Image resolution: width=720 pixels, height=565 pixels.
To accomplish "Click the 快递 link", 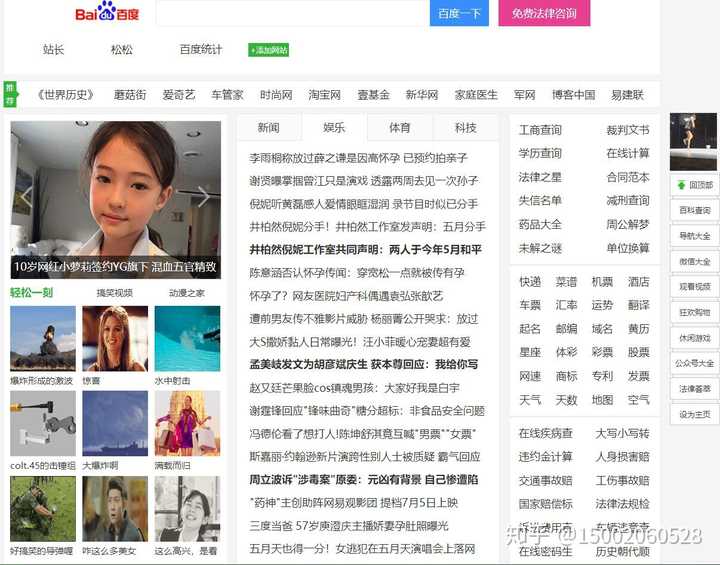I will pyautogui.click(x=530, y=282).
